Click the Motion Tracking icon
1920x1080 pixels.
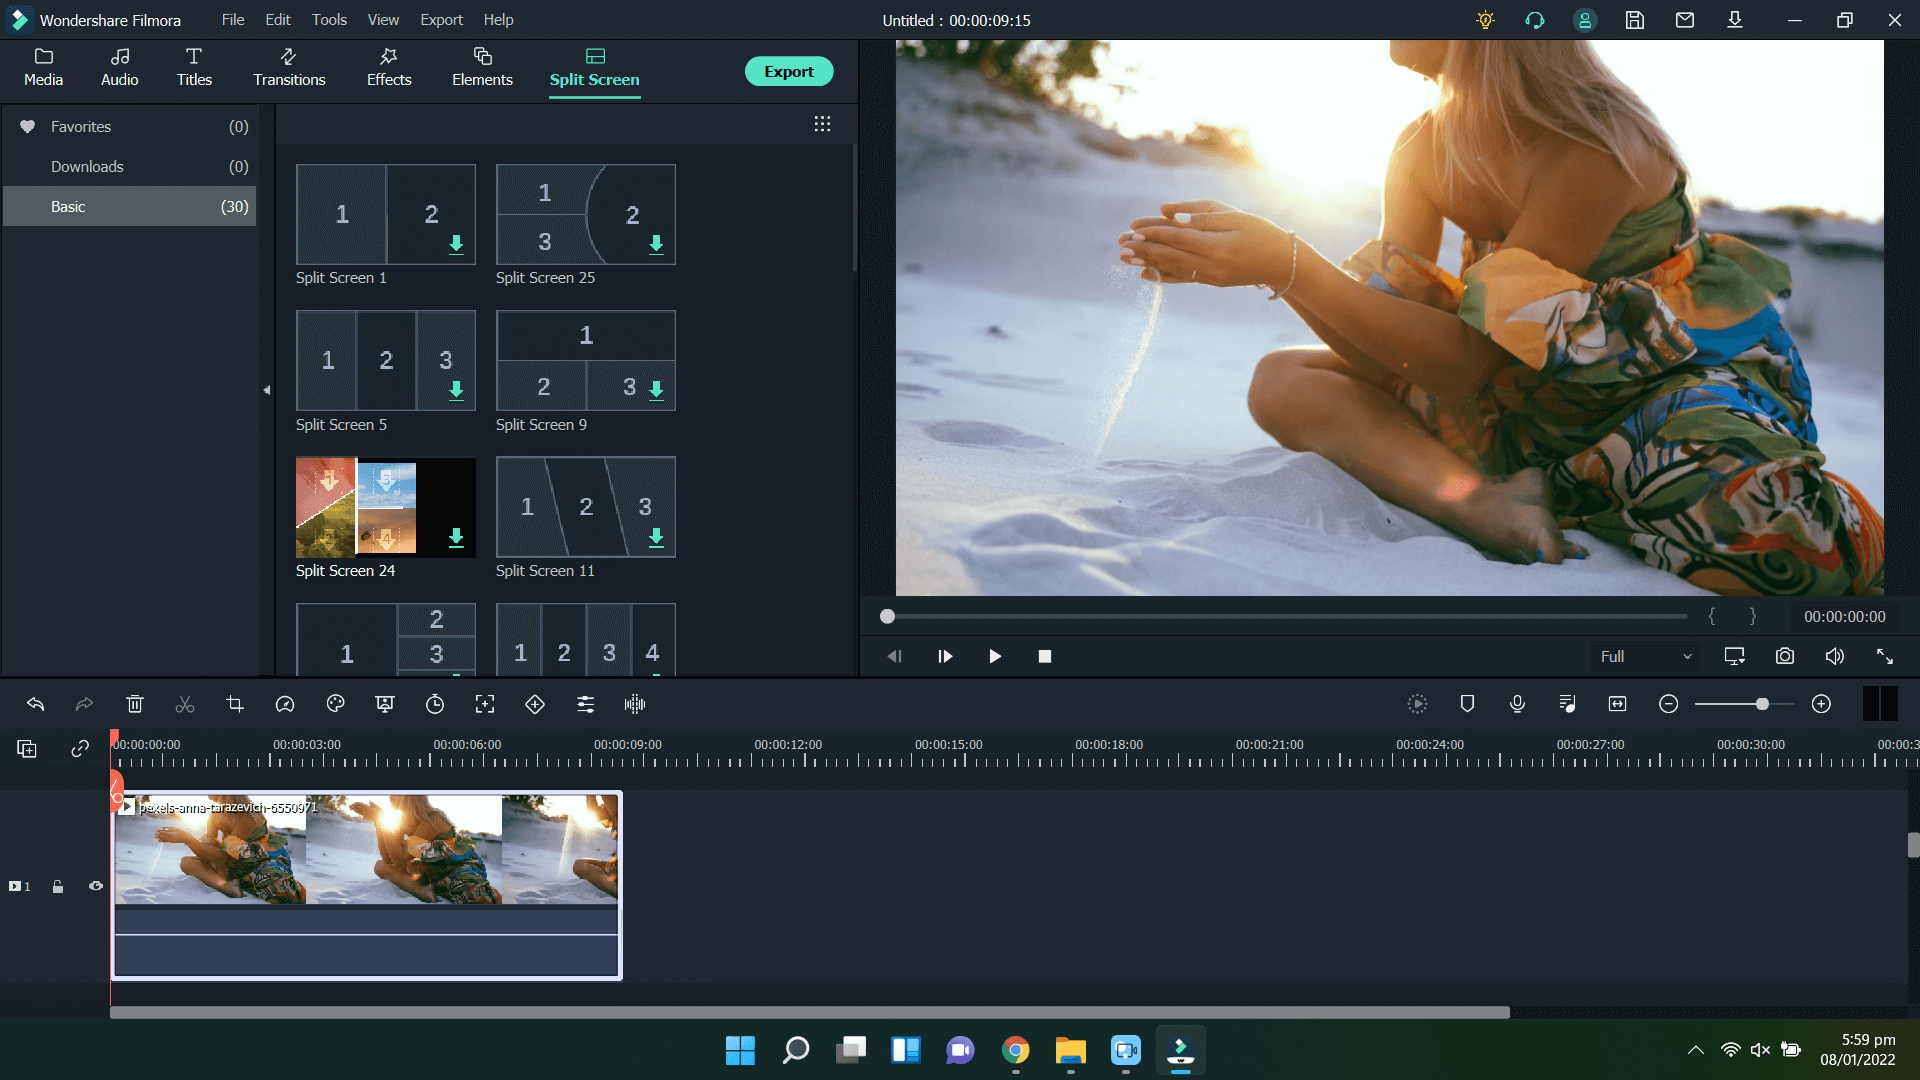pos(485,704)
